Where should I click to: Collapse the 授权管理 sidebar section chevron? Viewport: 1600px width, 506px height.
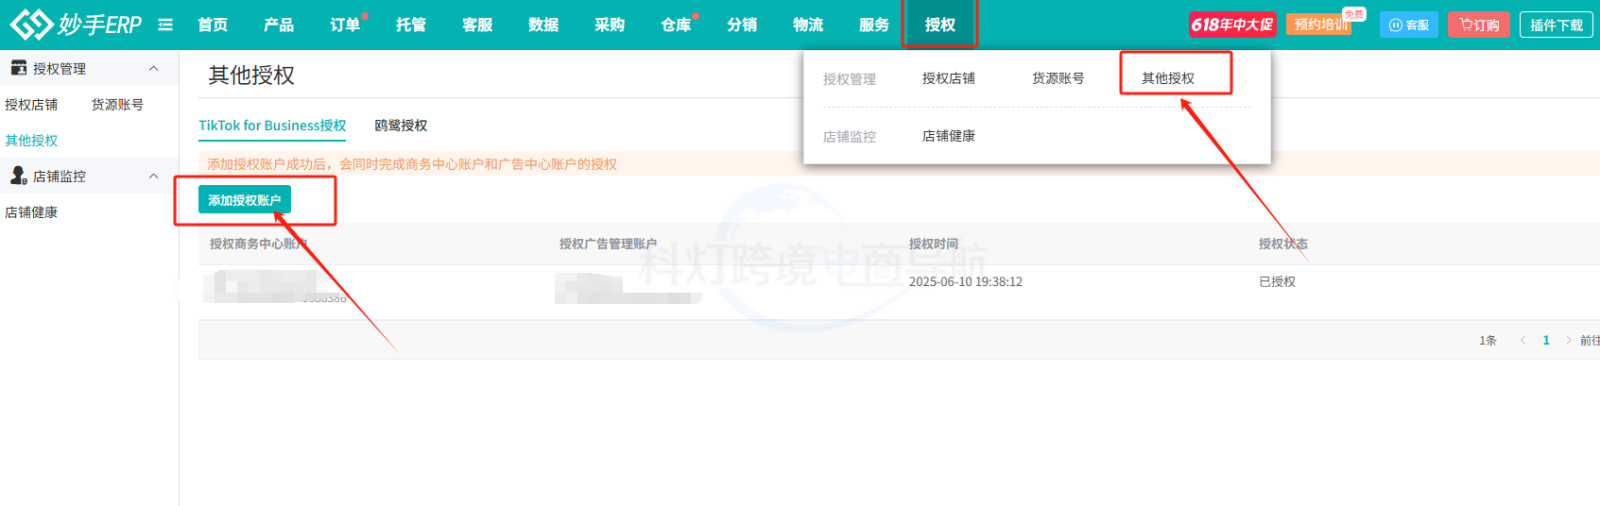(154, 68)
